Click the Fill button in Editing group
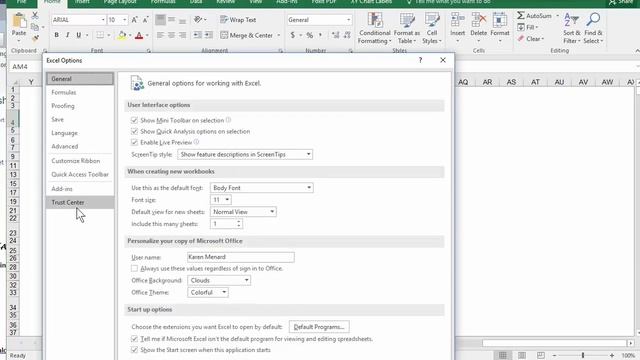 [527, 27]
